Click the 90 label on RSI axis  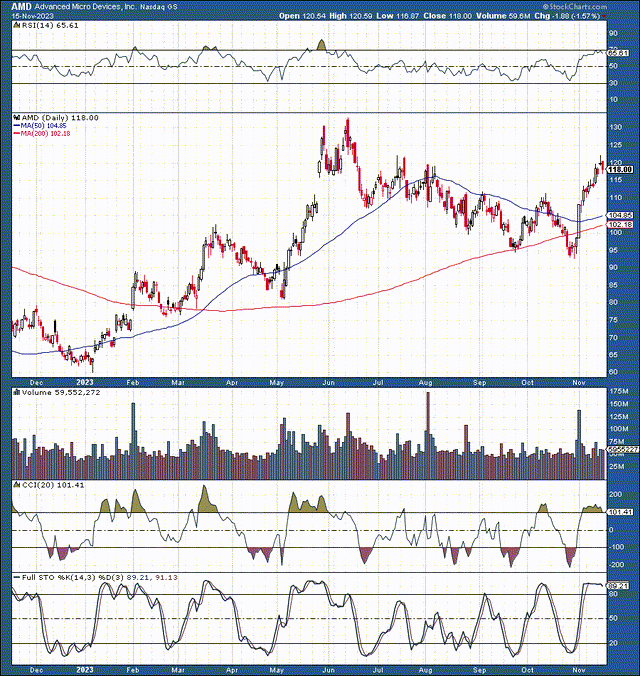[x=614, y=33]
